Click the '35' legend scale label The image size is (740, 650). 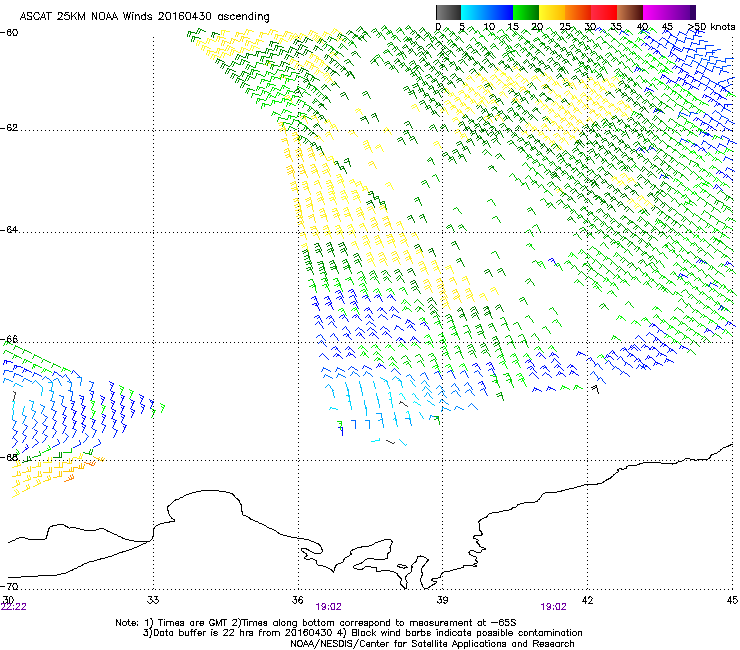(x=616, y=27)
